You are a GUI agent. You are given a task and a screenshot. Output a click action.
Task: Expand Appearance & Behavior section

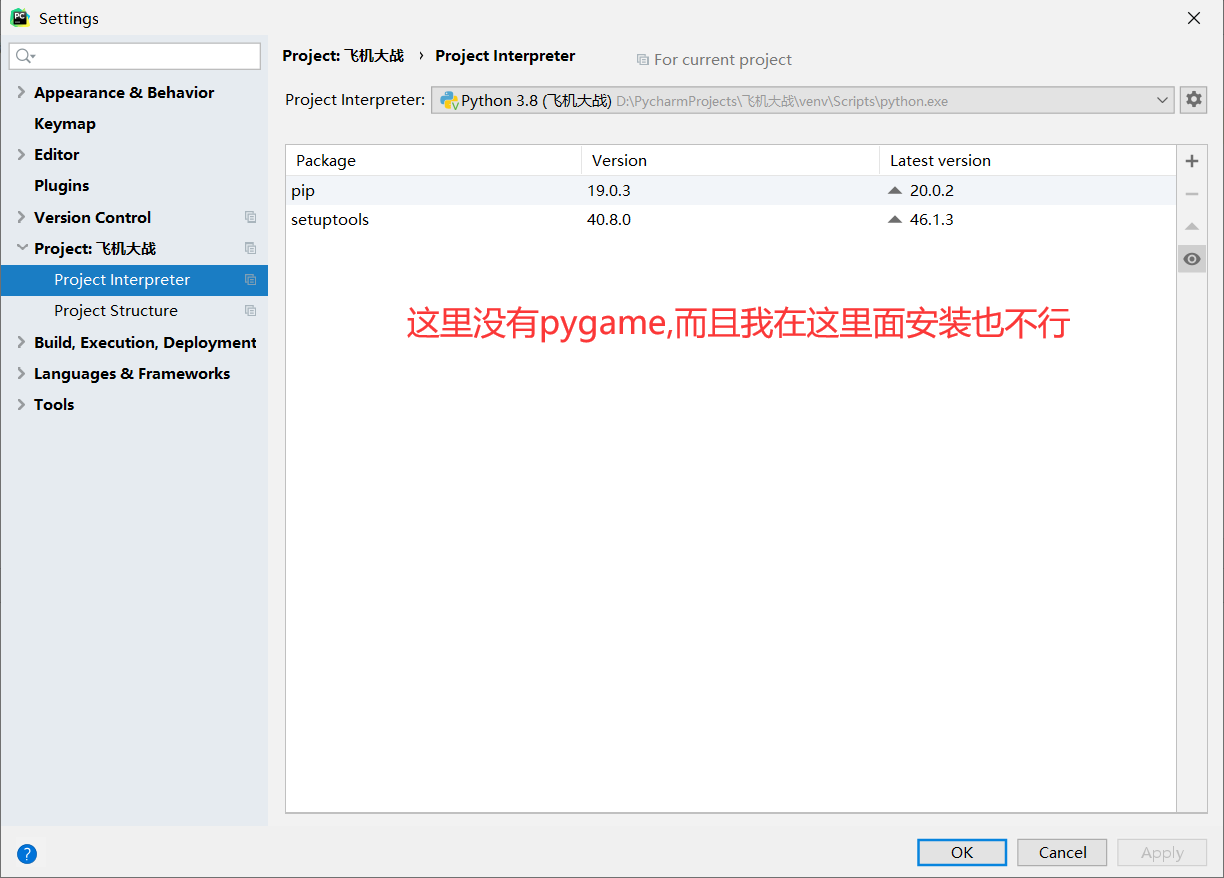(x=21, y=92)
